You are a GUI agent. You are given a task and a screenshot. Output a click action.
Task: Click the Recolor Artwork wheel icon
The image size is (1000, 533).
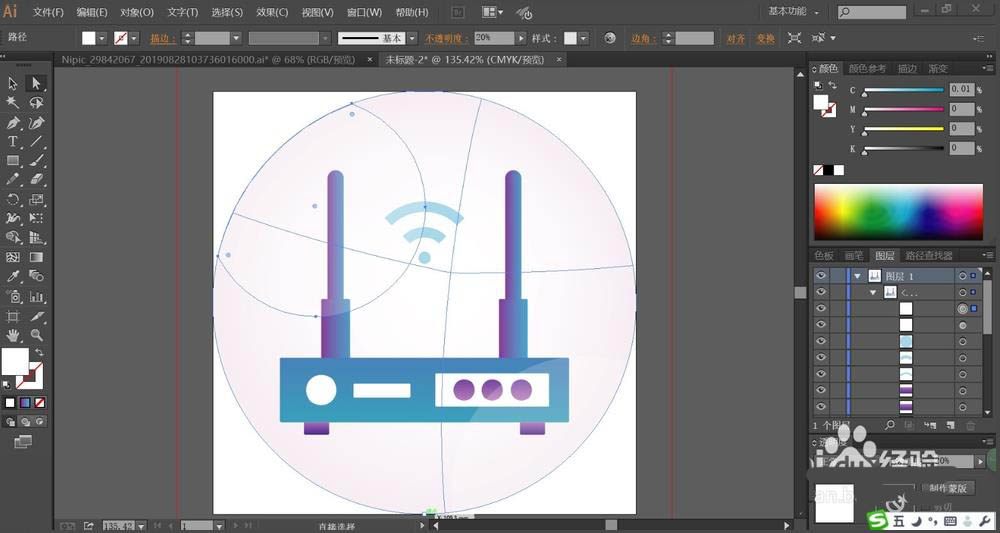pos(610,38)
